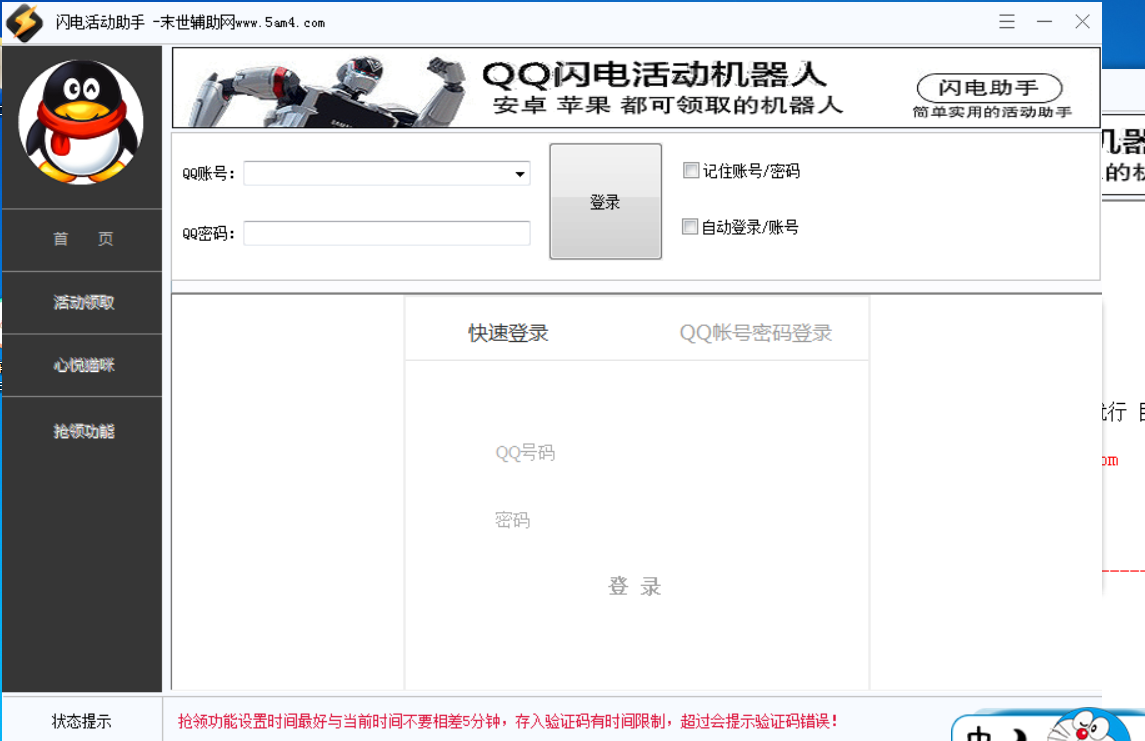Expand the QQ账号 dropdown arrow
This screenshot has width=1145, height=741.
pos(519,174)
